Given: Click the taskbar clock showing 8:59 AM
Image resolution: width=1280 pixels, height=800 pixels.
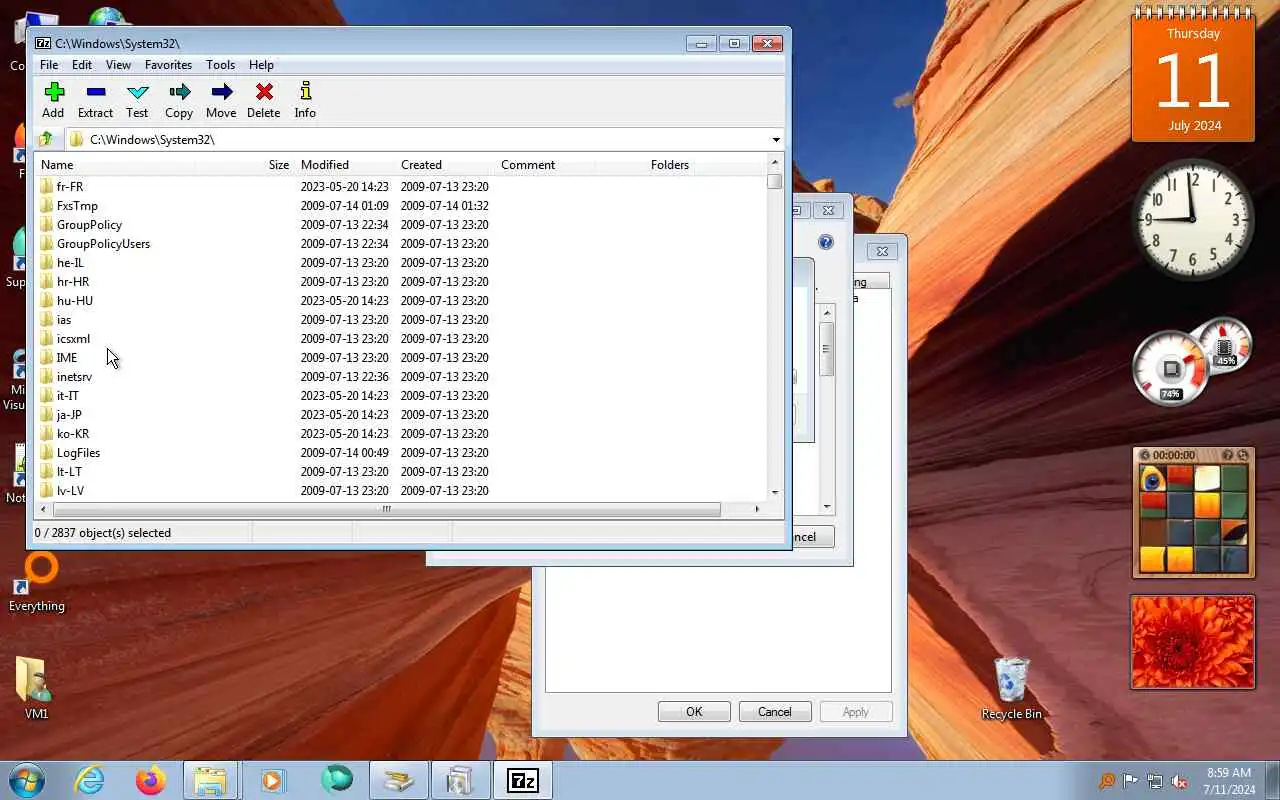Looking at the screenshot, I should (1228, 781).
